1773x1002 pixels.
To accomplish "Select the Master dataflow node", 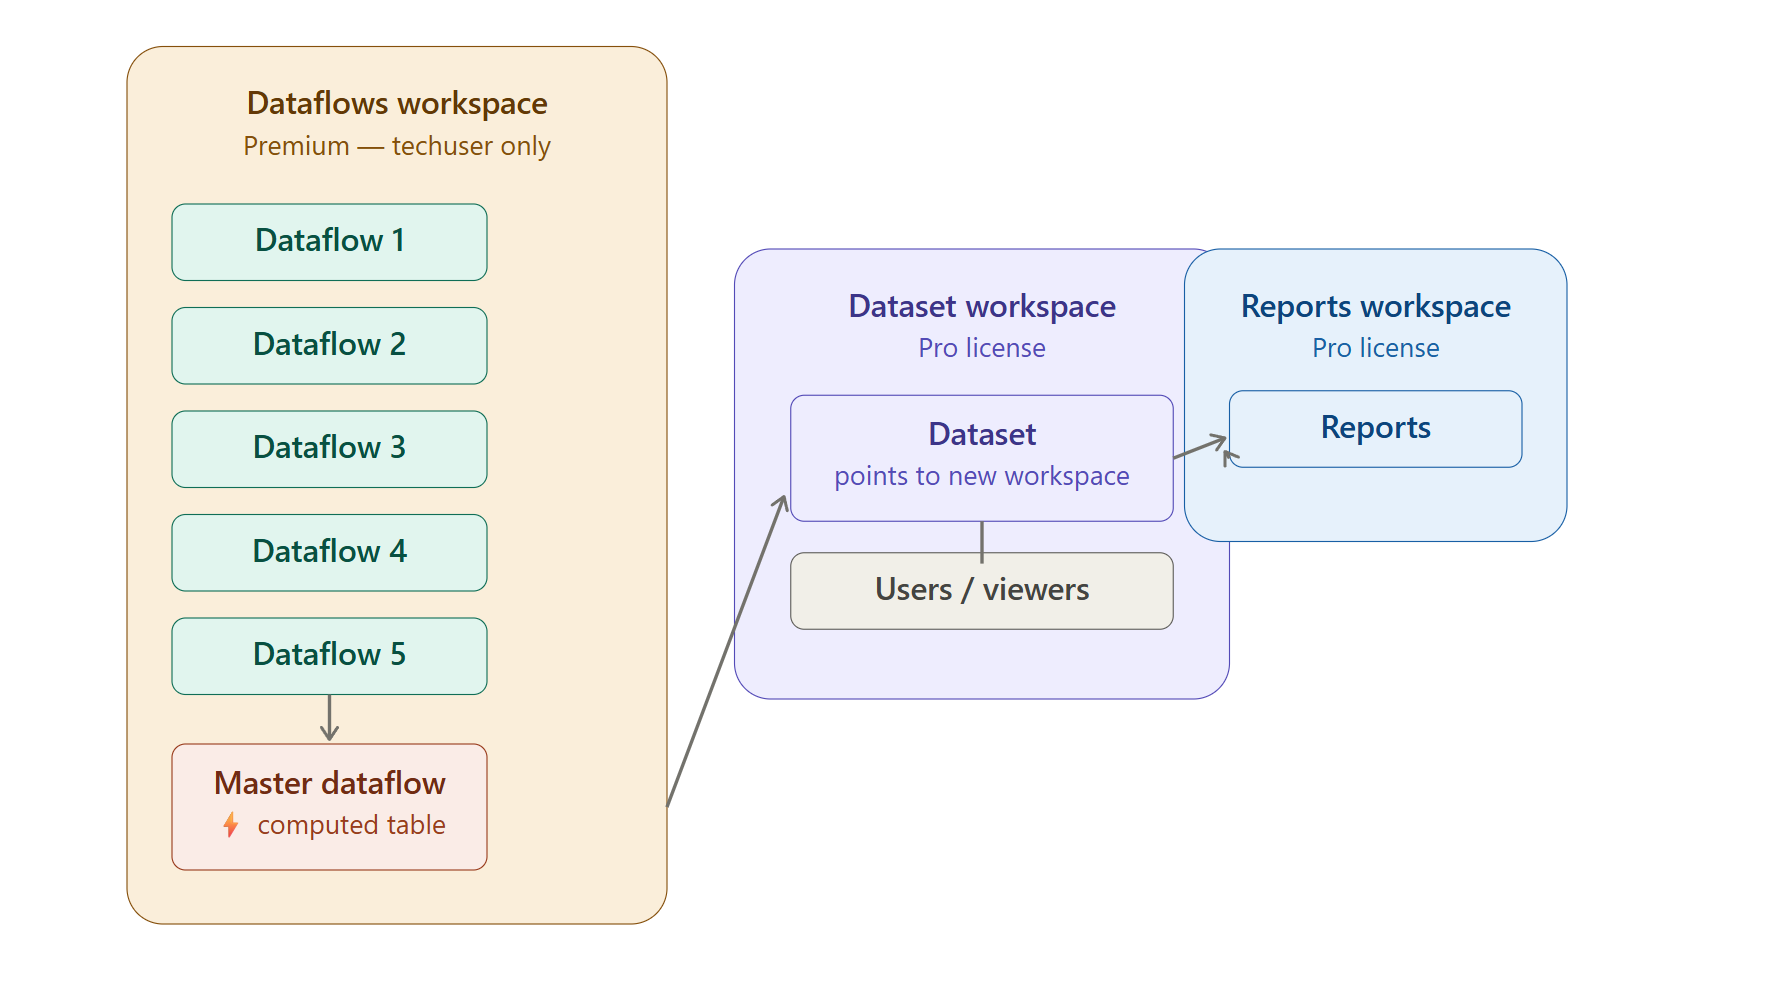I will tap(329, 807).
